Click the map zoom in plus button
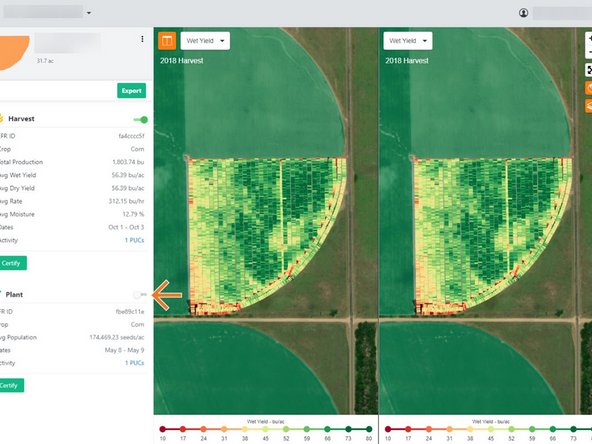This screenshot has height=444, width=592. tap(589, 39)
